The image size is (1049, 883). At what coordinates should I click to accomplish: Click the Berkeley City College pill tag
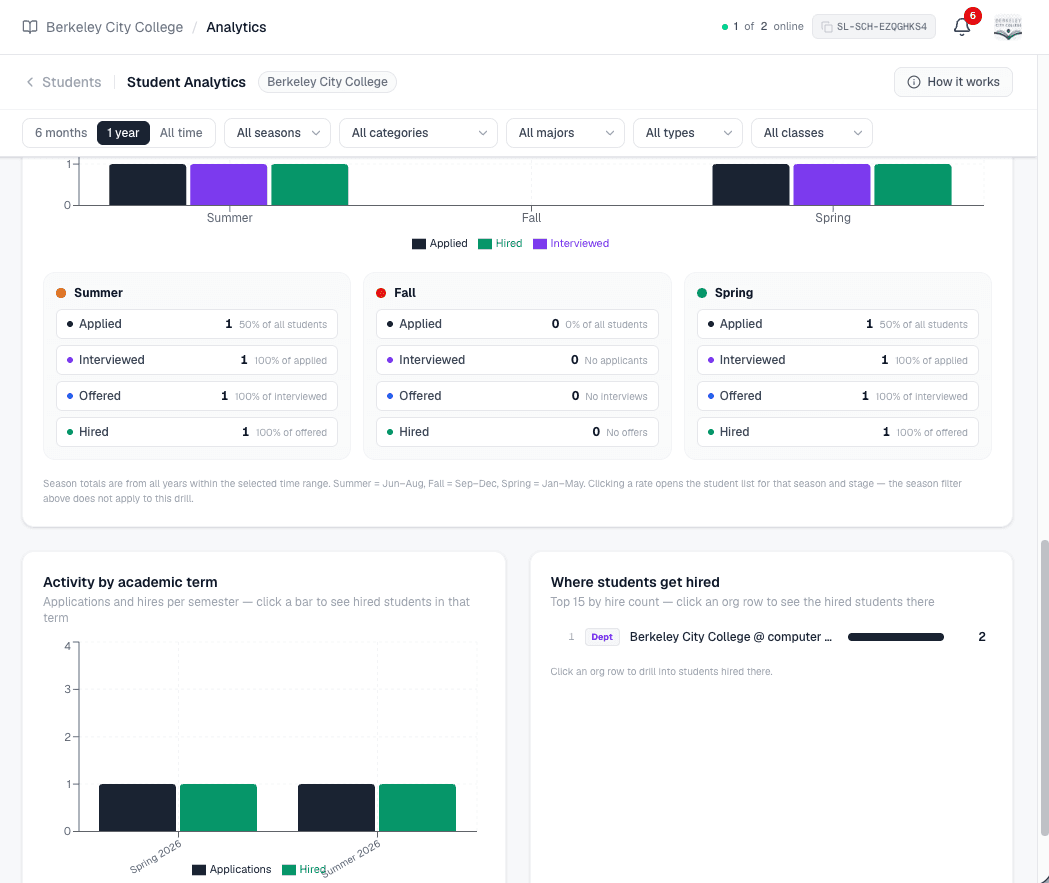pyautogui.click(x=327, y=82)
